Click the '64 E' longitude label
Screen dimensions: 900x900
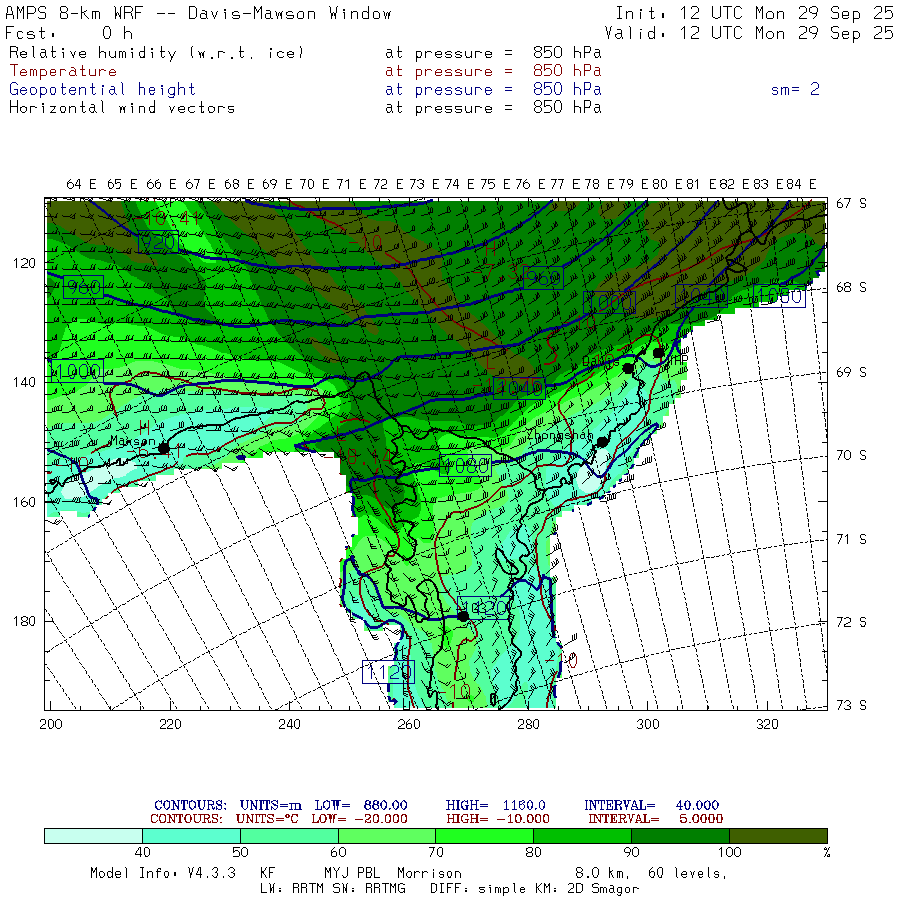82,184
